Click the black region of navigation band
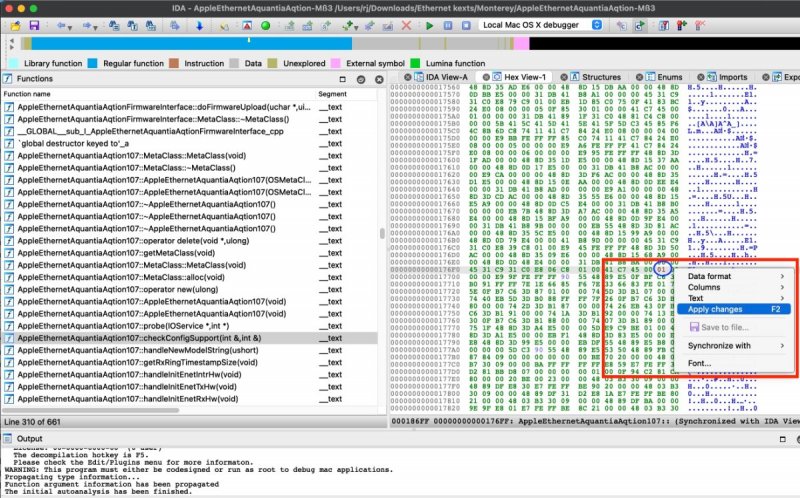800x498 pixels. click(664, 43)
